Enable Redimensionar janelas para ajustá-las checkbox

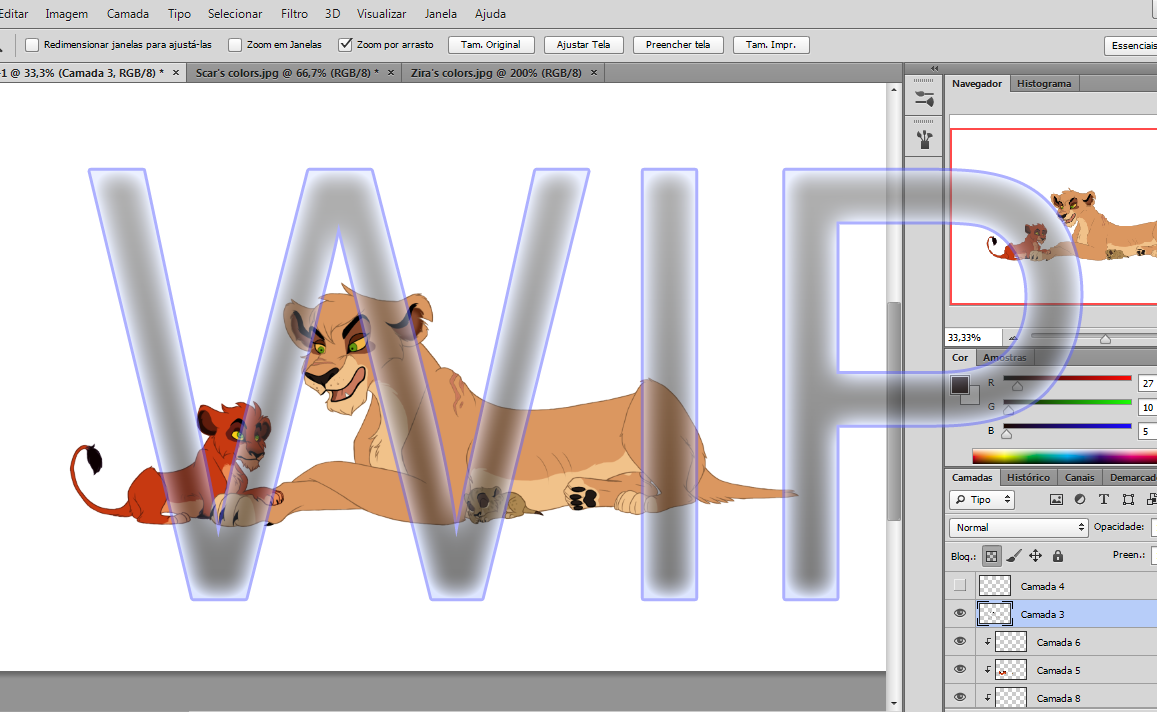(32, 45)
